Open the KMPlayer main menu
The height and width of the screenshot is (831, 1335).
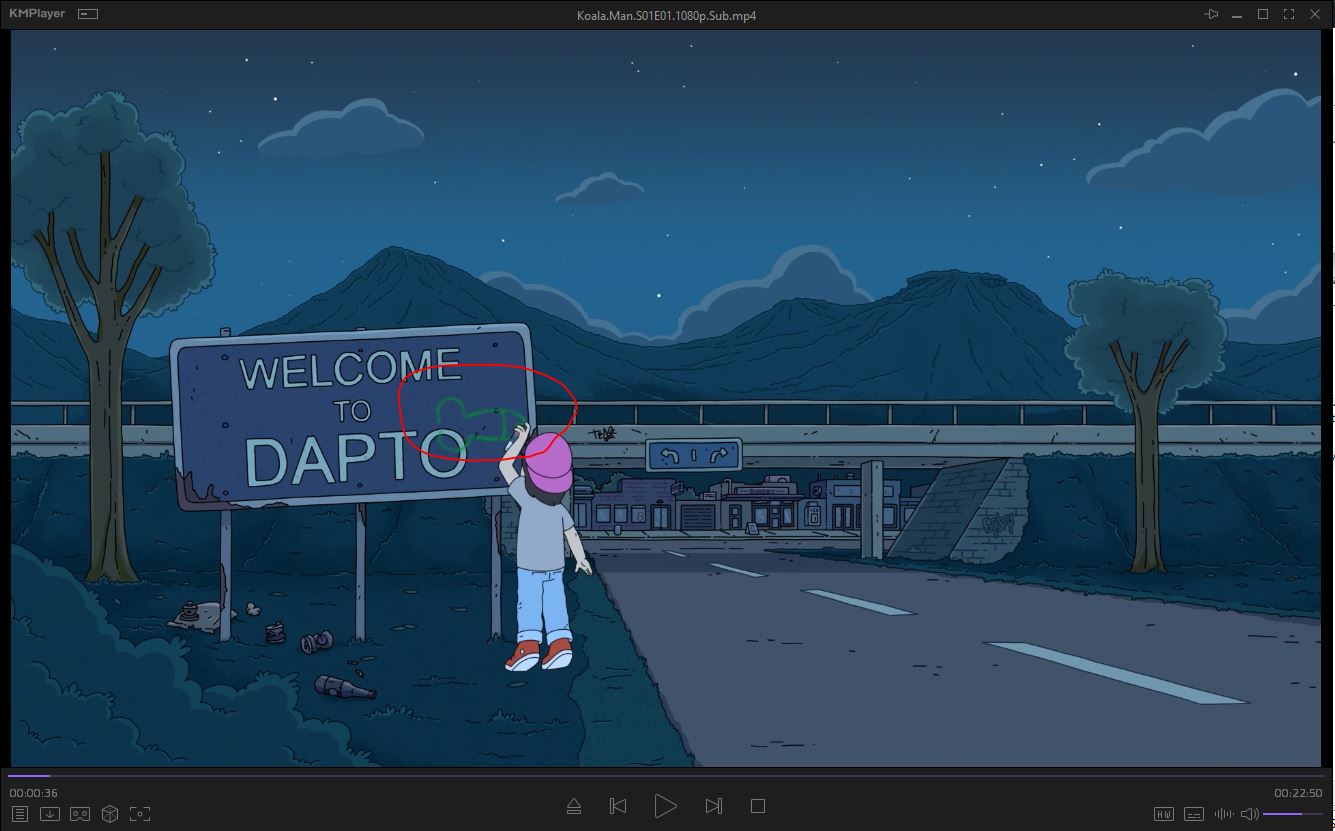tap(37, 14)
